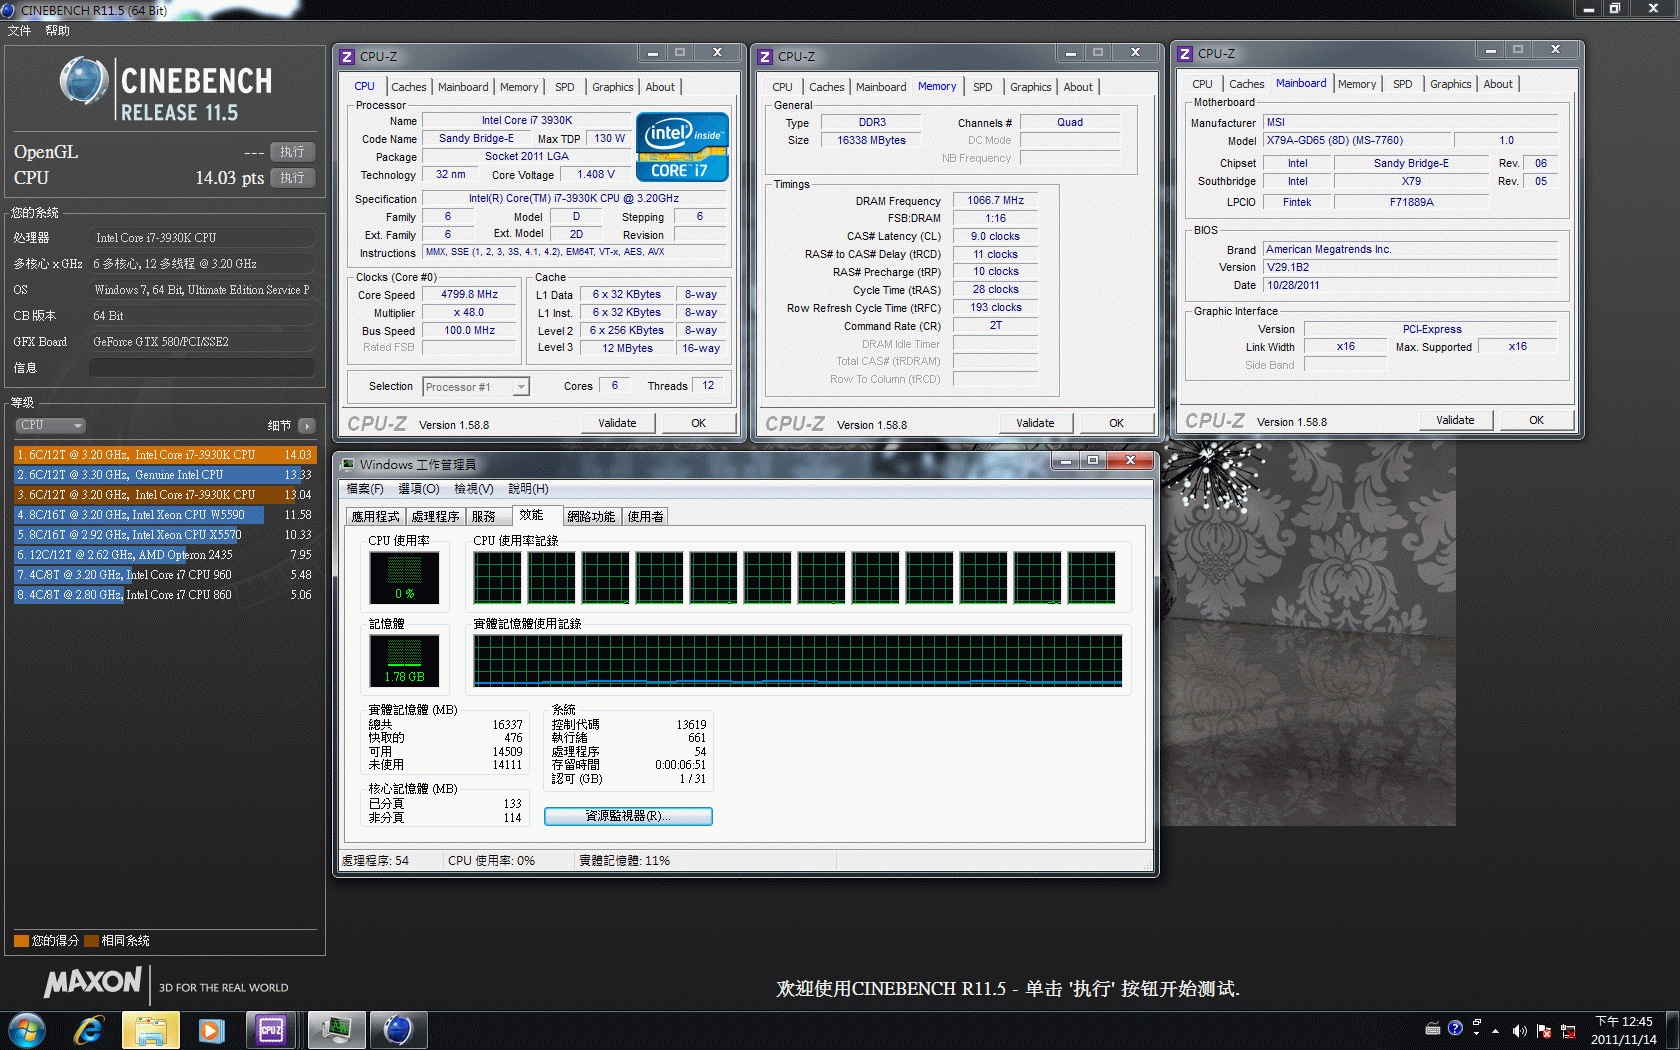Expand the 细节 details arrow button

(x=307, y=426)
